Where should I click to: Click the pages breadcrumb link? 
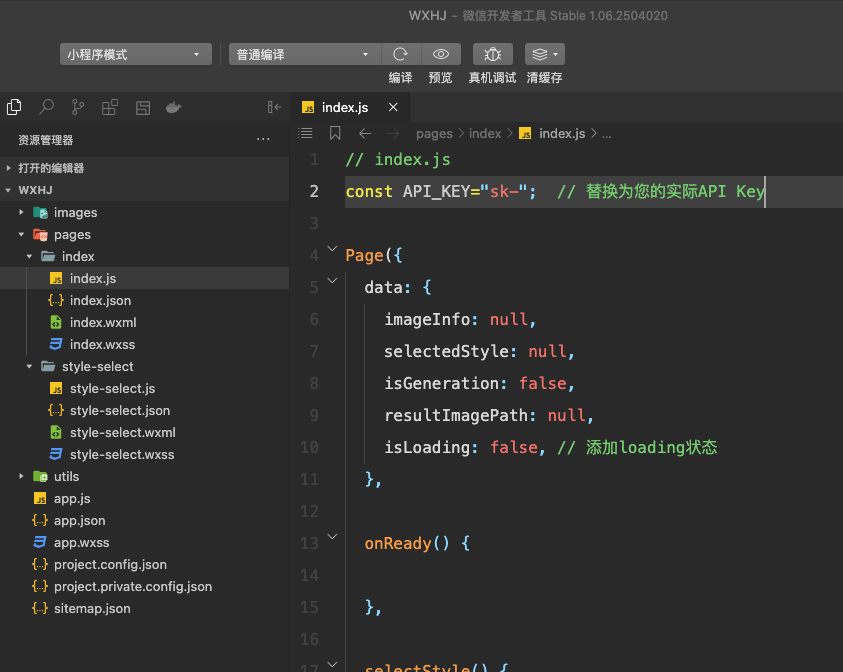(x=434, y=133)
